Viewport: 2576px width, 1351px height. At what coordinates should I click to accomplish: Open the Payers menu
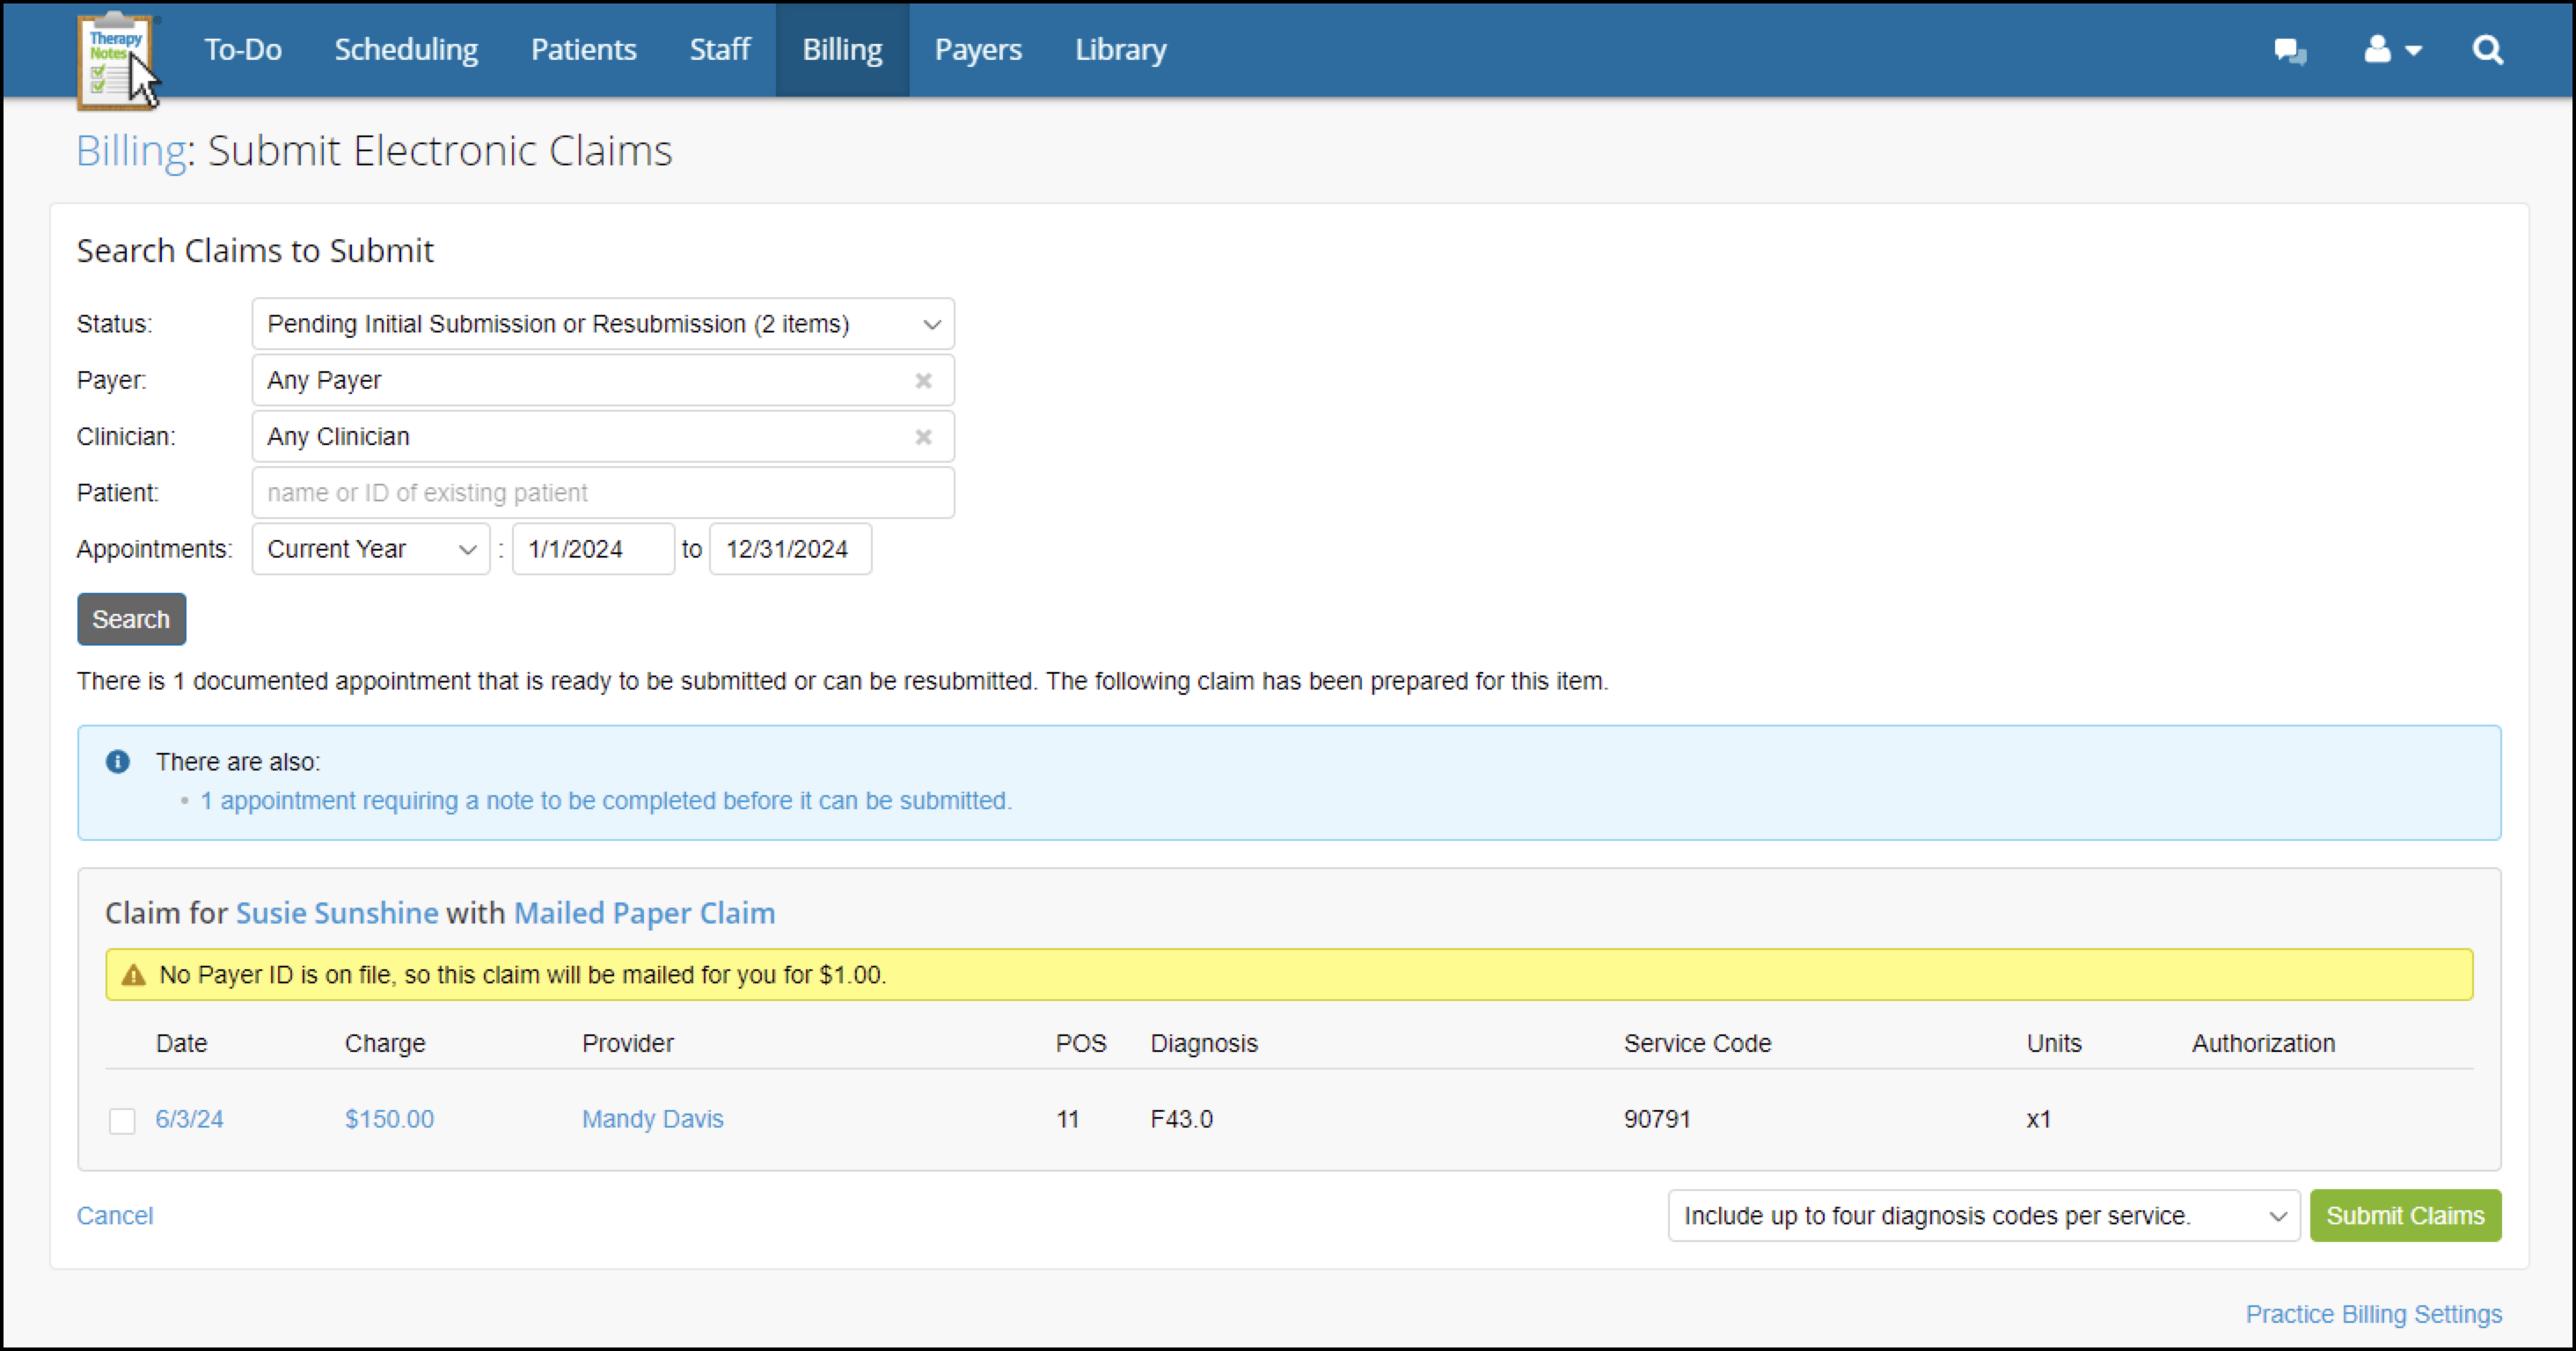click(x=977, y=50)
